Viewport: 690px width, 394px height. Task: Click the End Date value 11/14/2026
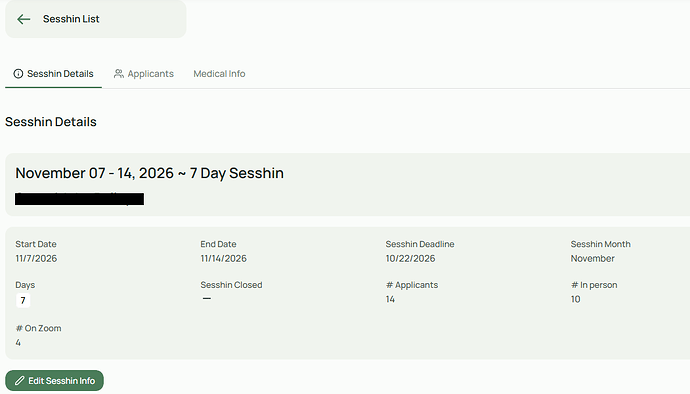224,258
